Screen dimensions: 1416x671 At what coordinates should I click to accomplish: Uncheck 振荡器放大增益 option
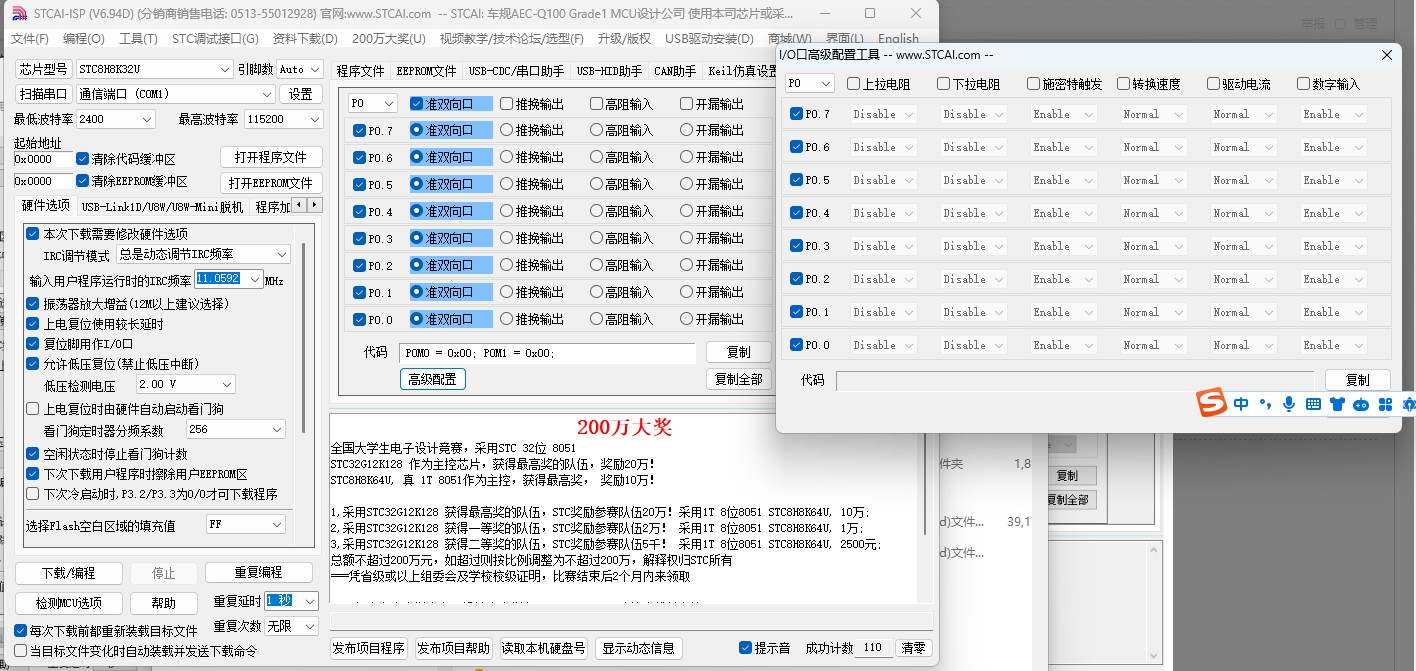pyautogui.click(x=32, y=303)
